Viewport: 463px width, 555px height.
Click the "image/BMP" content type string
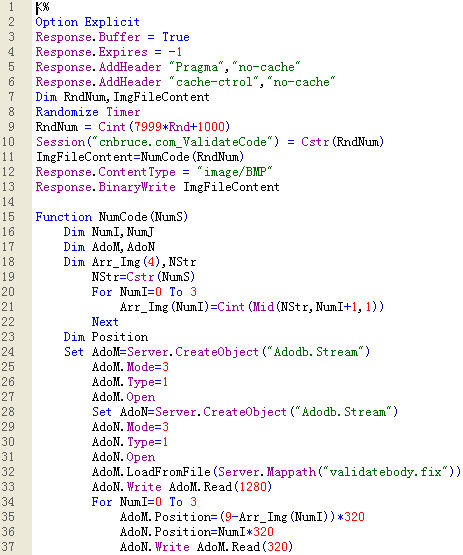[x=235, y=172]
